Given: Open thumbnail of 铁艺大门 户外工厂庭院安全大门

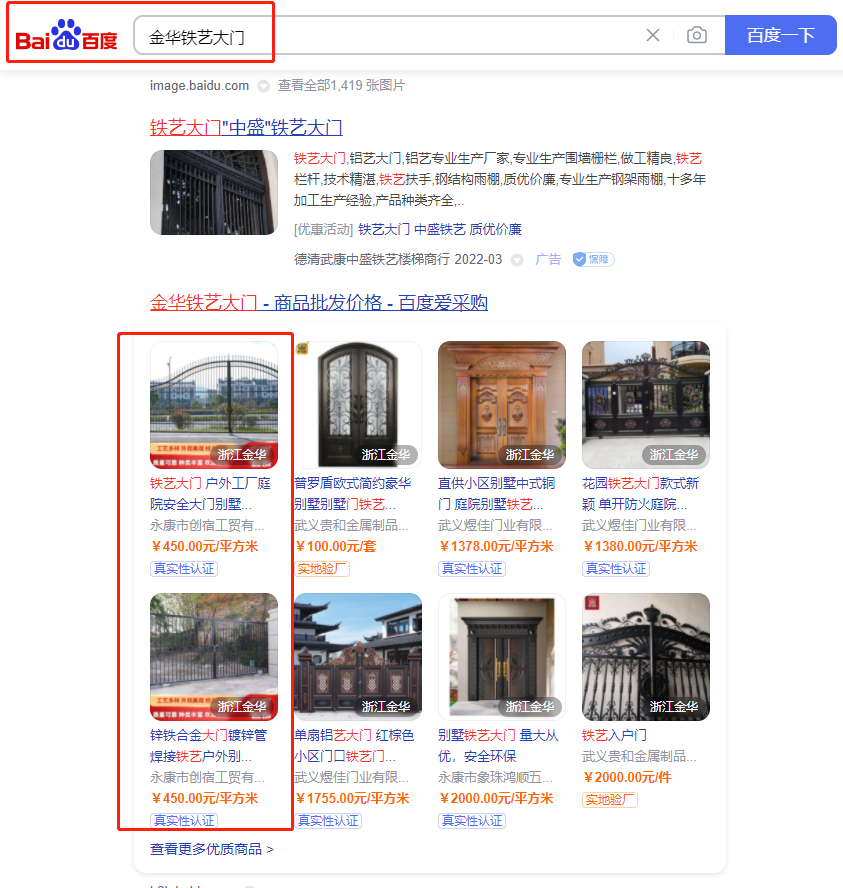Looking at the screenshot, I should click(x=213, y=404).
